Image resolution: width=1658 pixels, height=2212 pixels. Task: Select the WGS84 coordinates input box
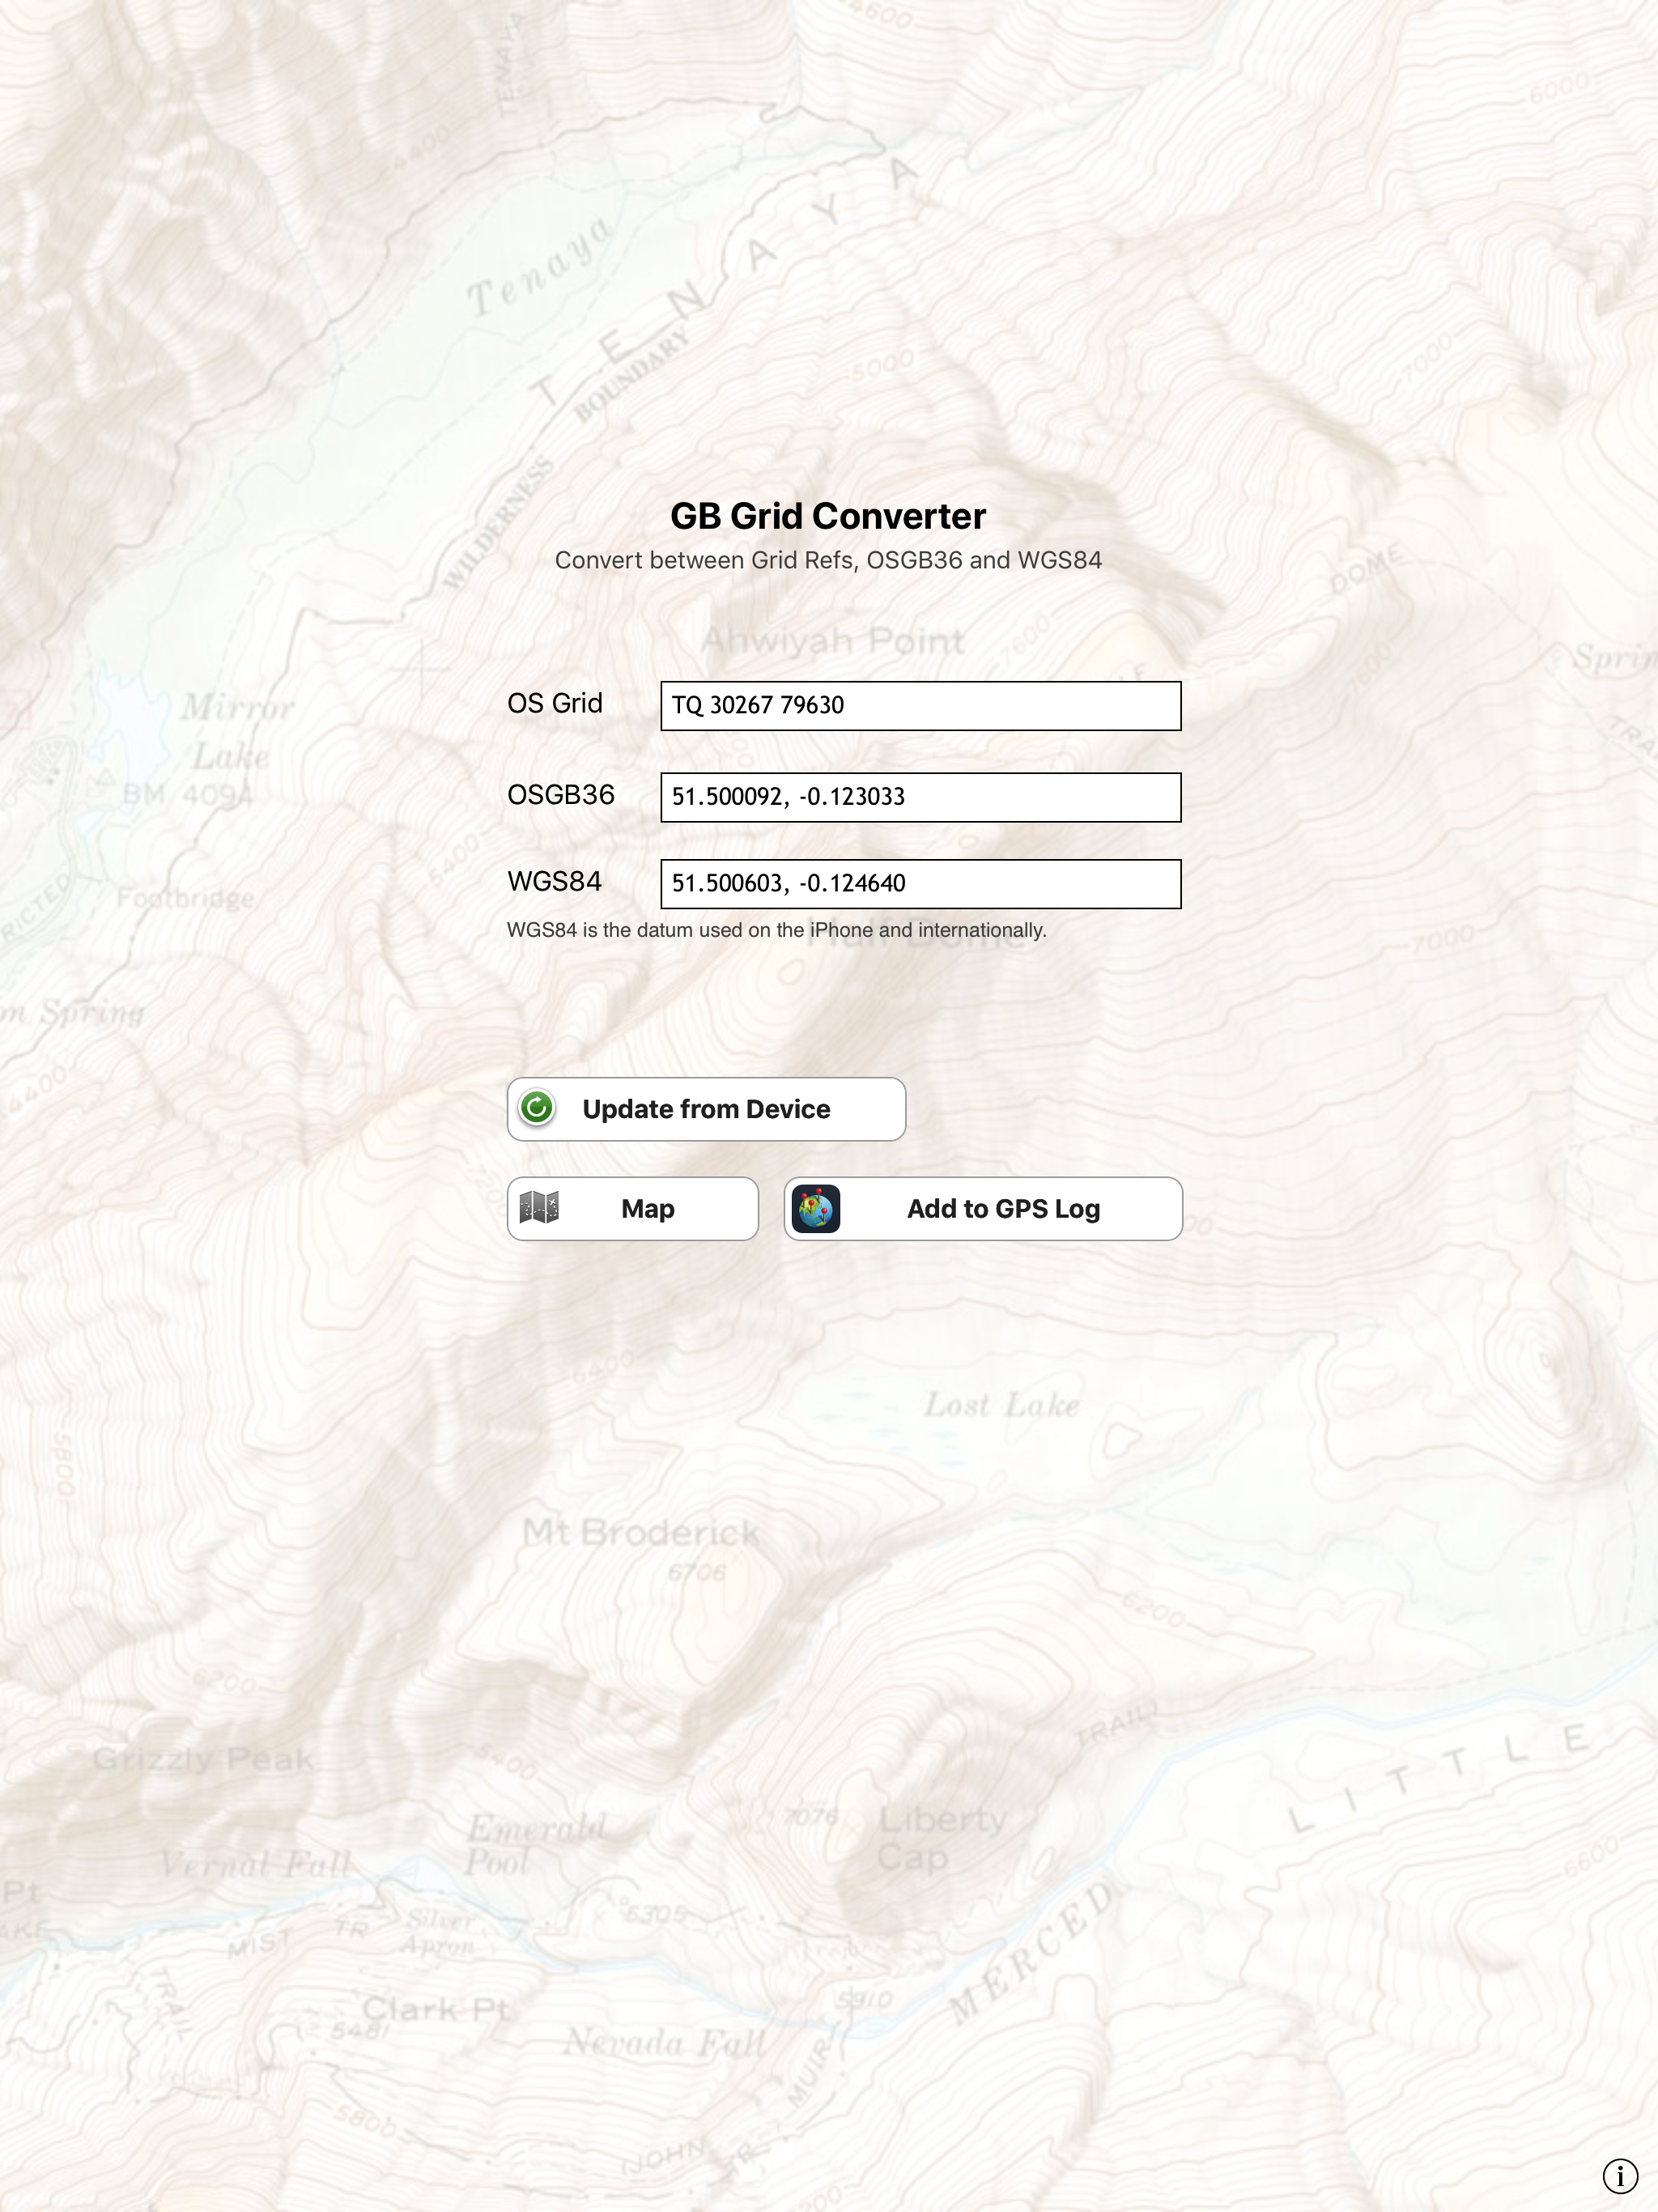(920, 884)
